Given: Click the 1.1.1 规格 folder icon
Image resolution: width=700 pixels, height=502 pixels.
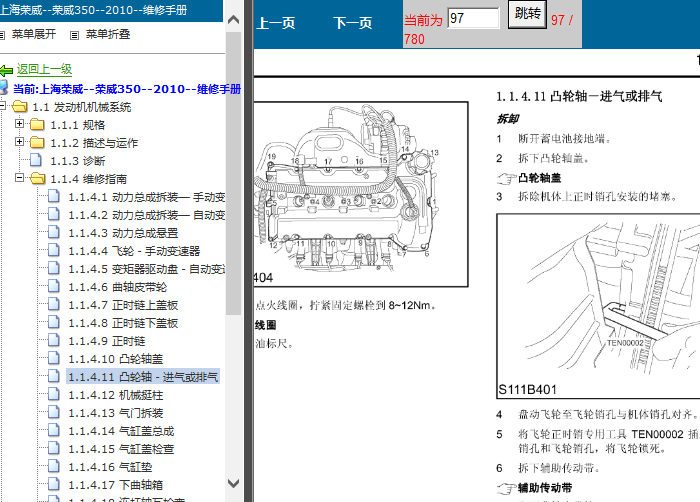Looking at the screenshot, I should [x=37, y=124].
